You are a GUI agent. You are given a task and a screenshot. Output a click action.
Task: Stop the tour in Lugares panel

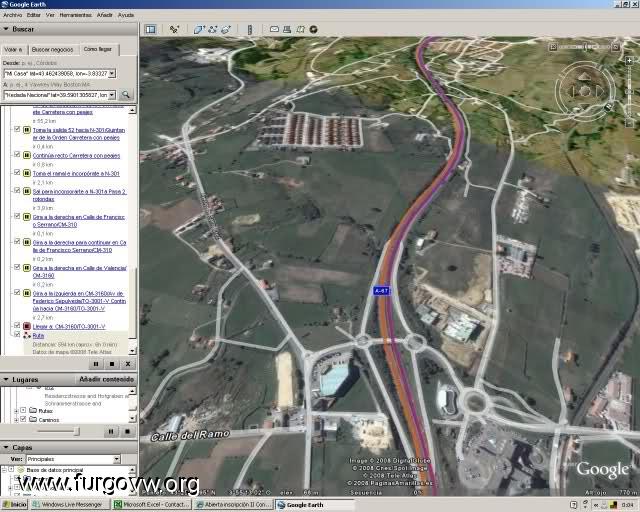[x=127, y=431]
